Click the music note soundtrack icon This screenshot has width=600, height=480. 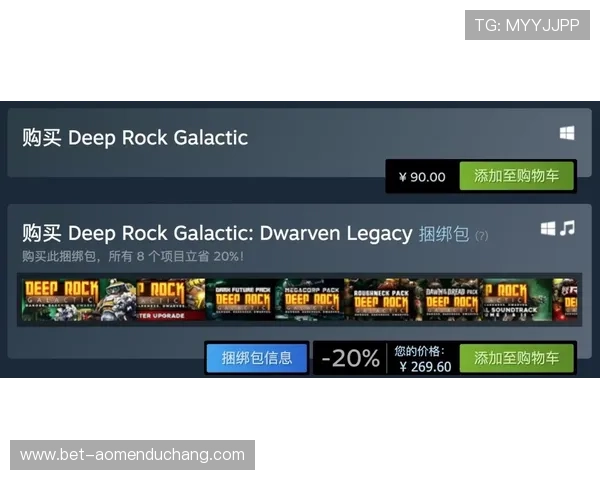[567, 228]
